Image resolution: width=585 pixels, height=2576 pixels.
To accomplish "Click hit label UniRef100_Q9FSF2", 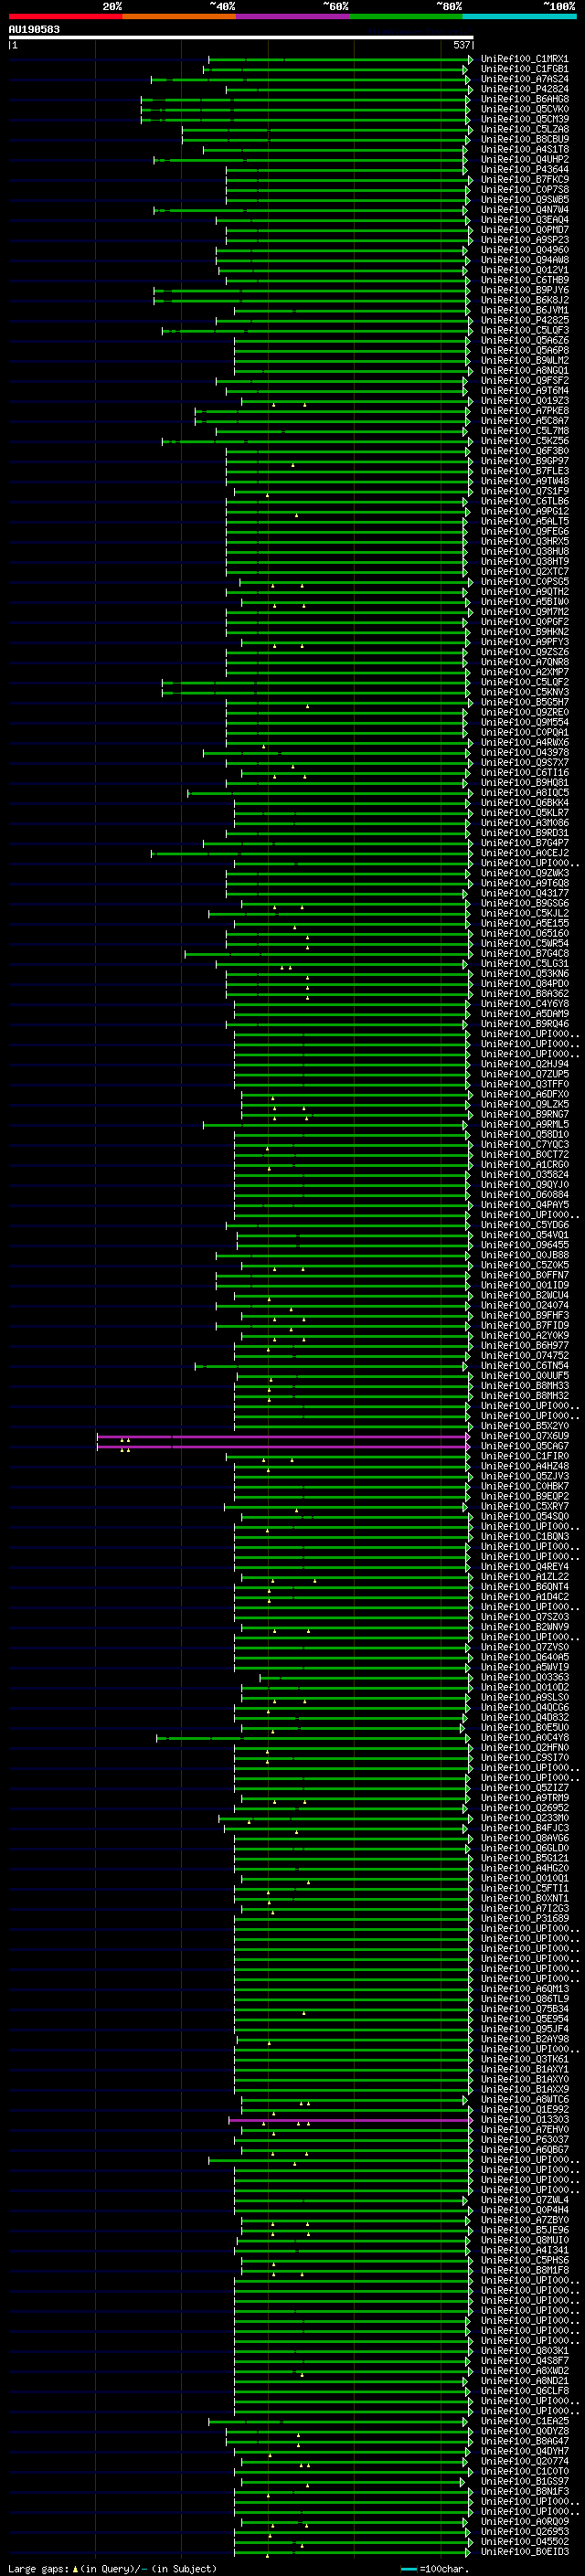I will (x=524, y=380).
